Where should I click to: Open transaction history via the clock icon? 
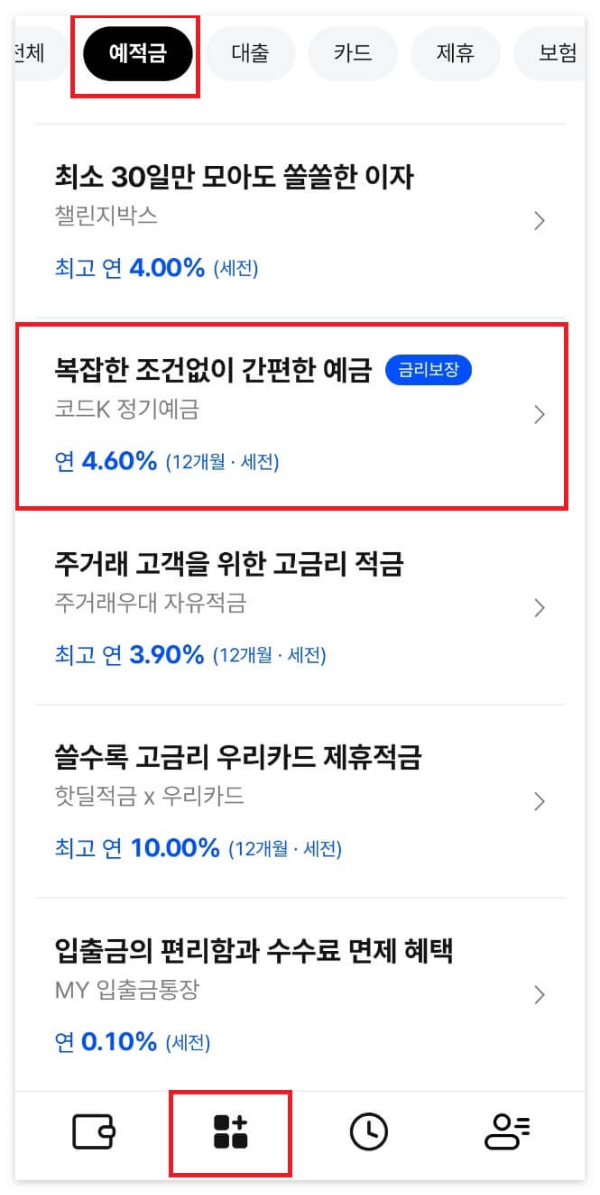368,1133
